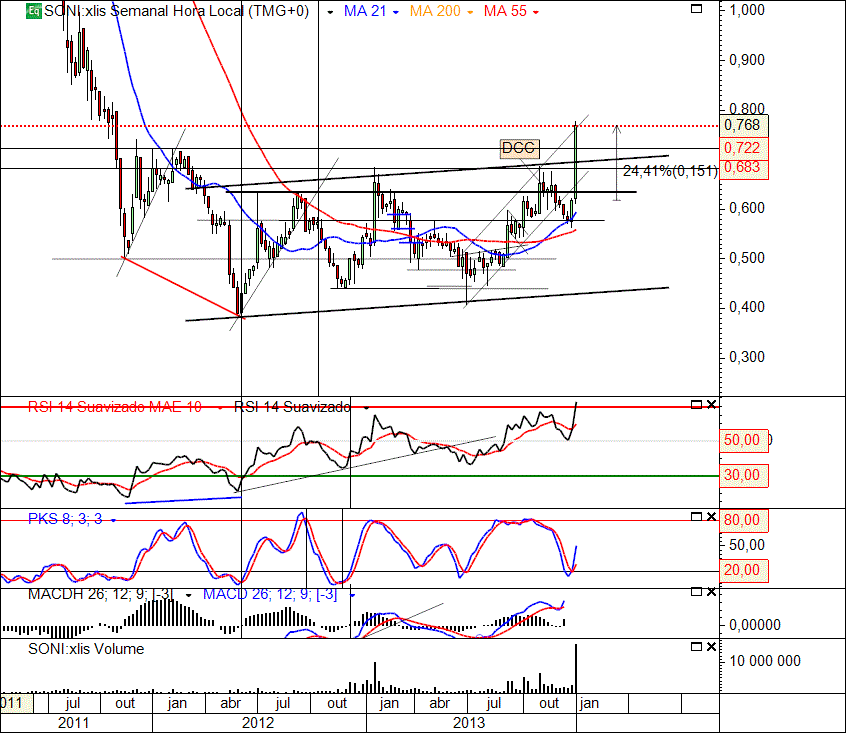
Task: Click the PKS 20,00 level tag
Action: point(744,571)
